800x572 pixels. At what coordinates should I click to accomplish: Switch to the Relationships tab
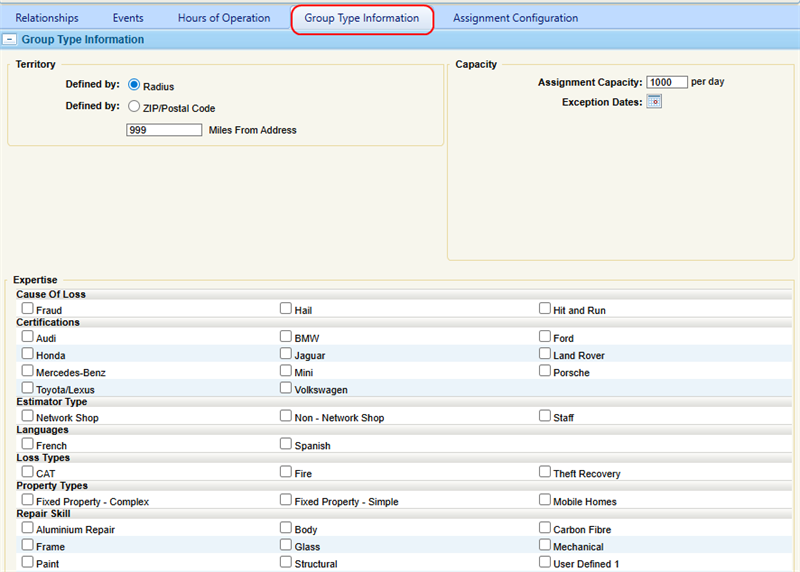(x=47, y=18)
